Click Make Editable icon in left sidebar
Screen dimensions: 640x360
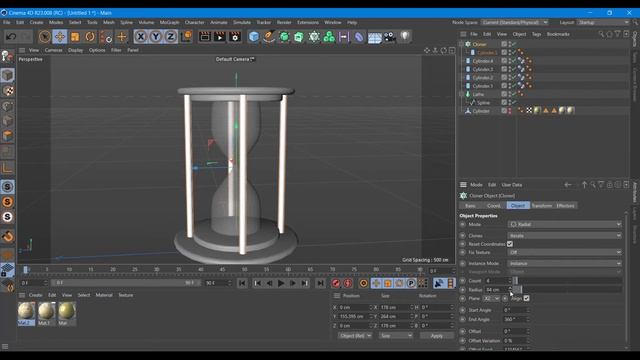coord(7,56)
